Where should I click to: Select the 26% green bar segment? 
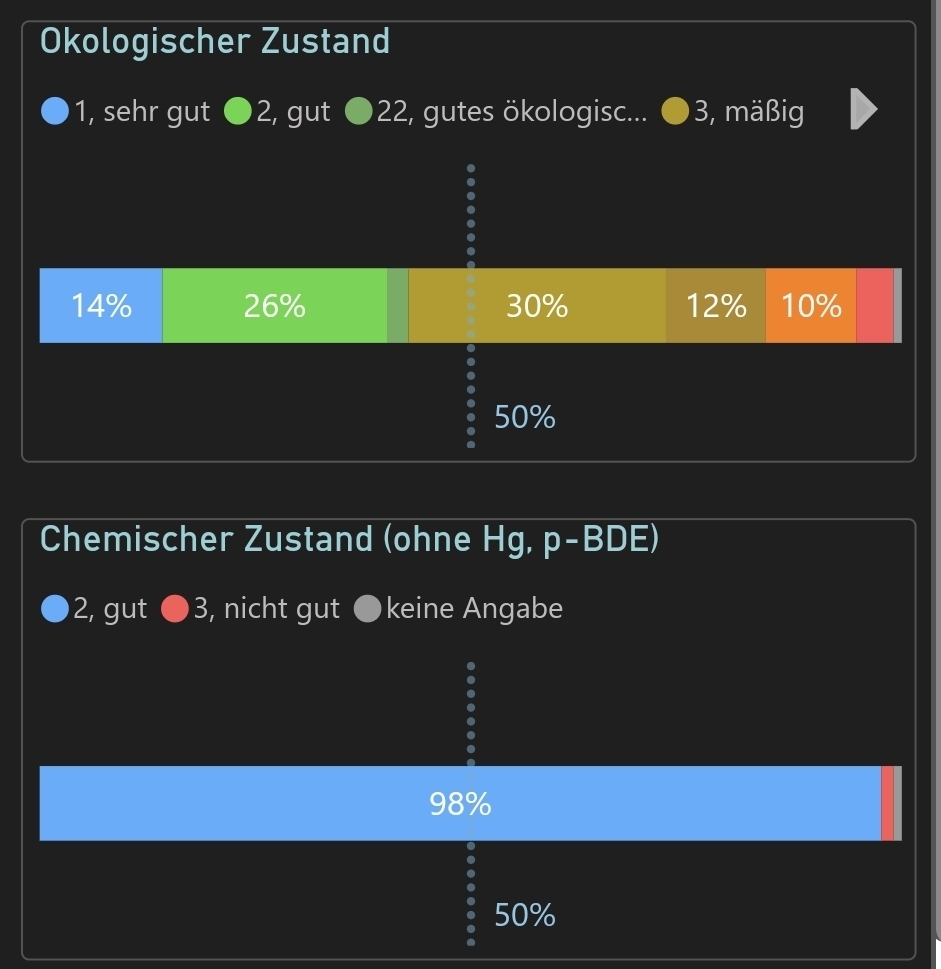274,306
